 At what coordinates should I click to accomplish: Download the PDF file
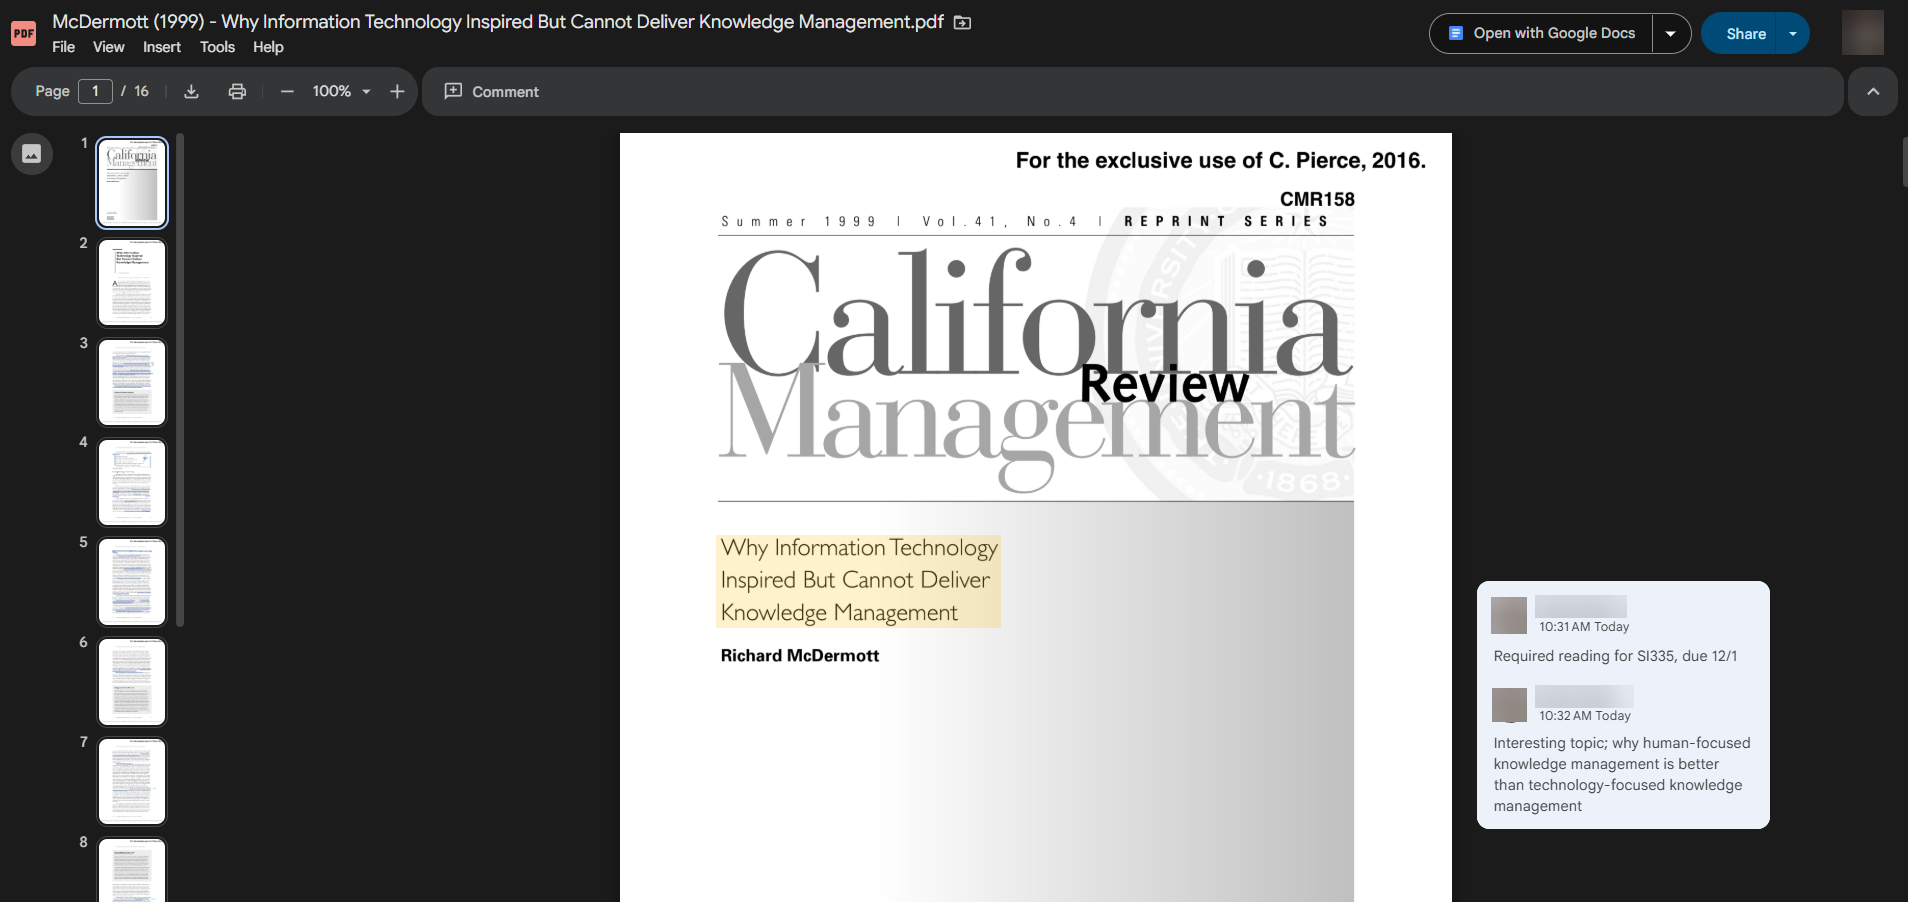192,91
